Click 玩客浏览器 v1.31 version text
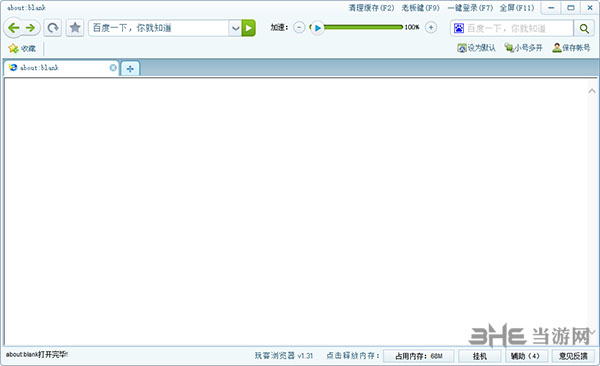Screen dimensions: 600x366 [284, 356]
